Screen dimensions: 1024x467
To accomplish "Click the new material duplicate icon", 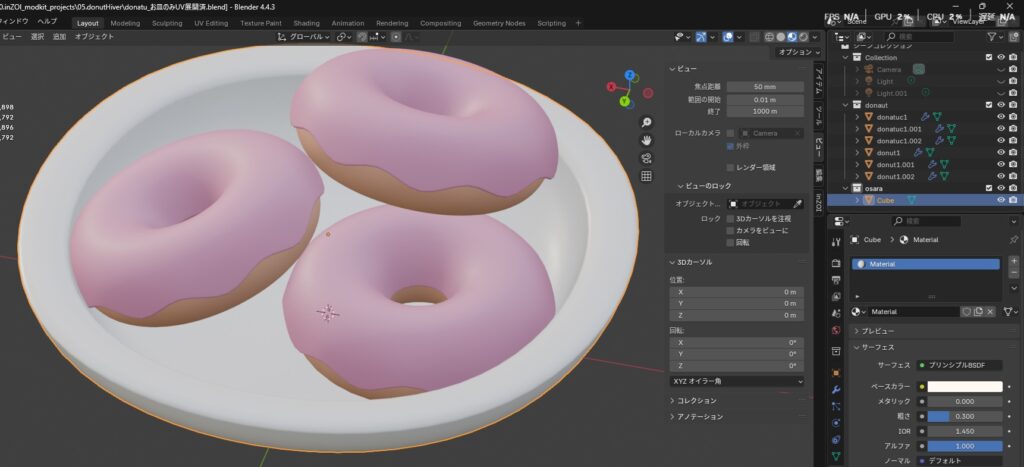I will pyautogui.click(x=978, y=312).
